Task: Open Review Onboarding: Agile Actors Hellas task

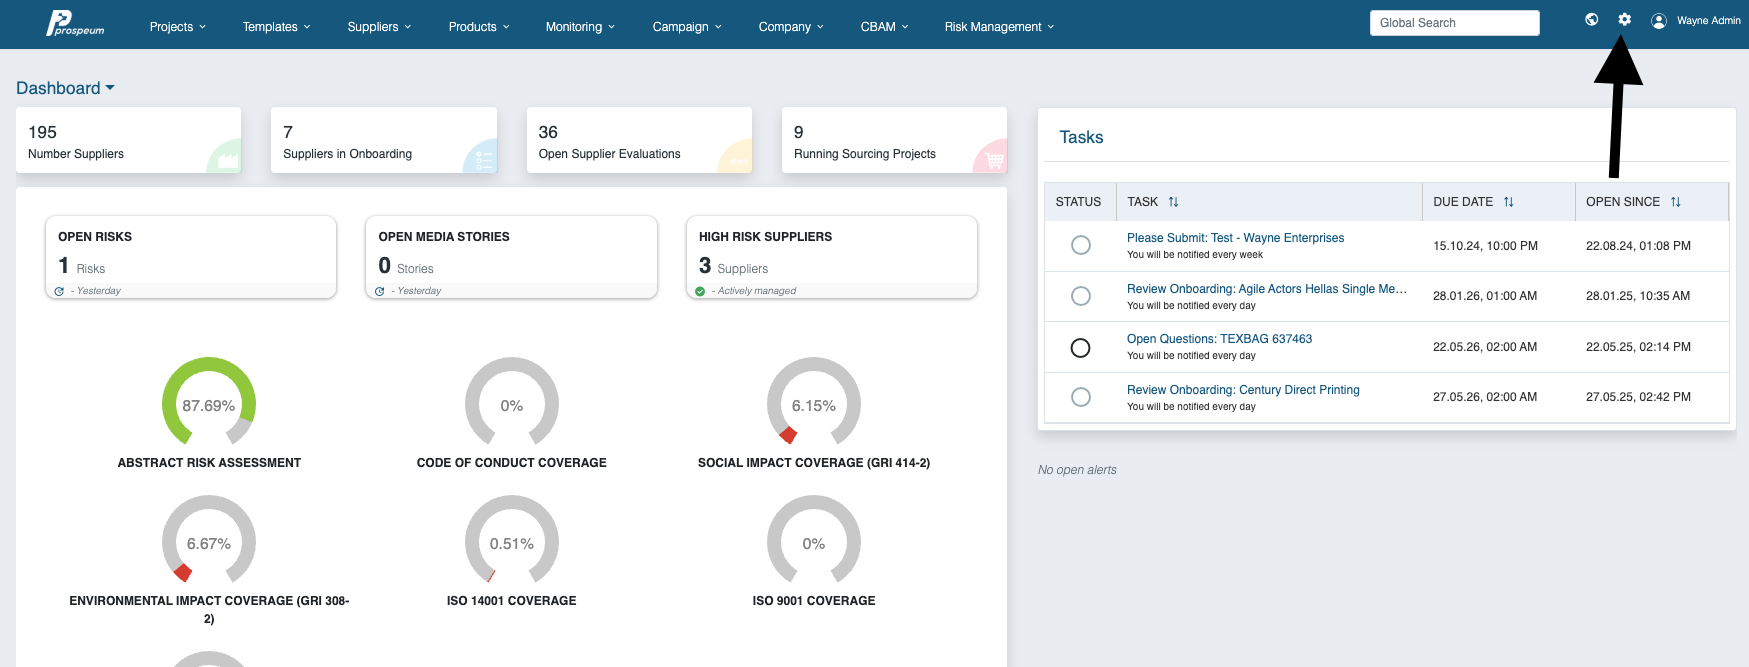Action: (x=1267, y=289)
